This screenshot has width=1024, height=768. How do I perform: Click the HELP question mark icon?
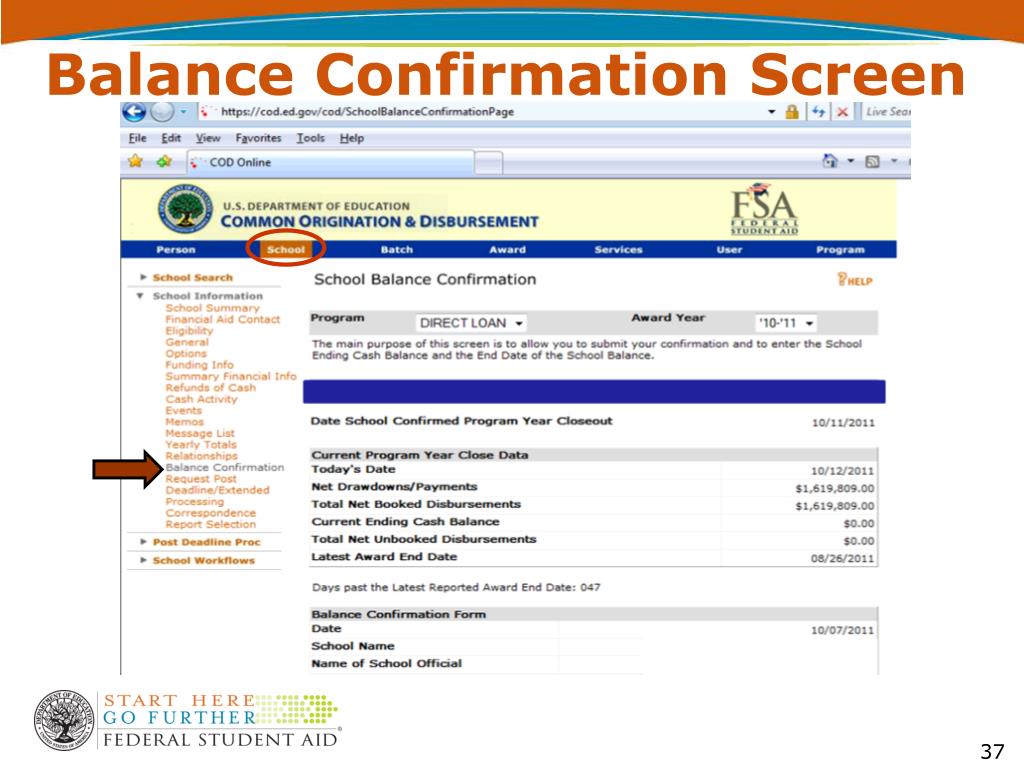[855, 280]
